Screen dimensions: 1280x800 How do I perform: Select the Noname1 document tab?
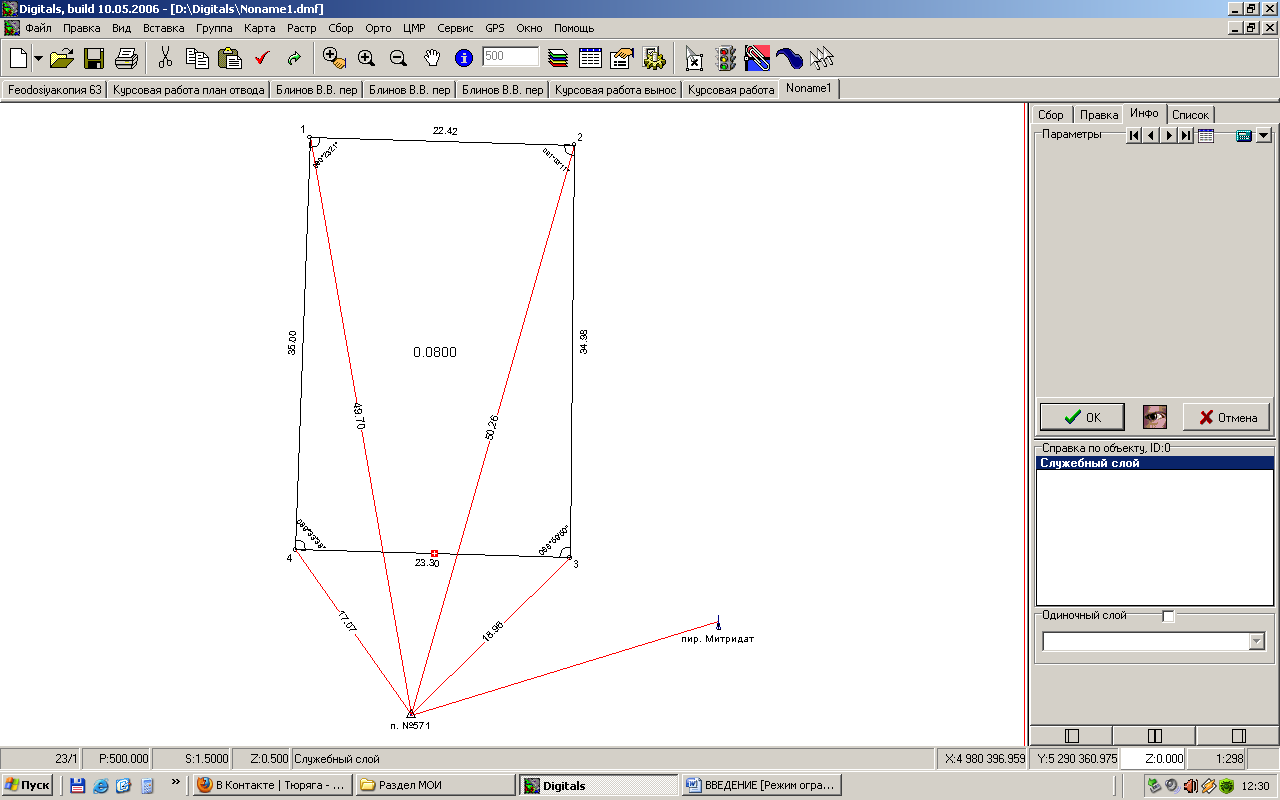coord(810,89)
